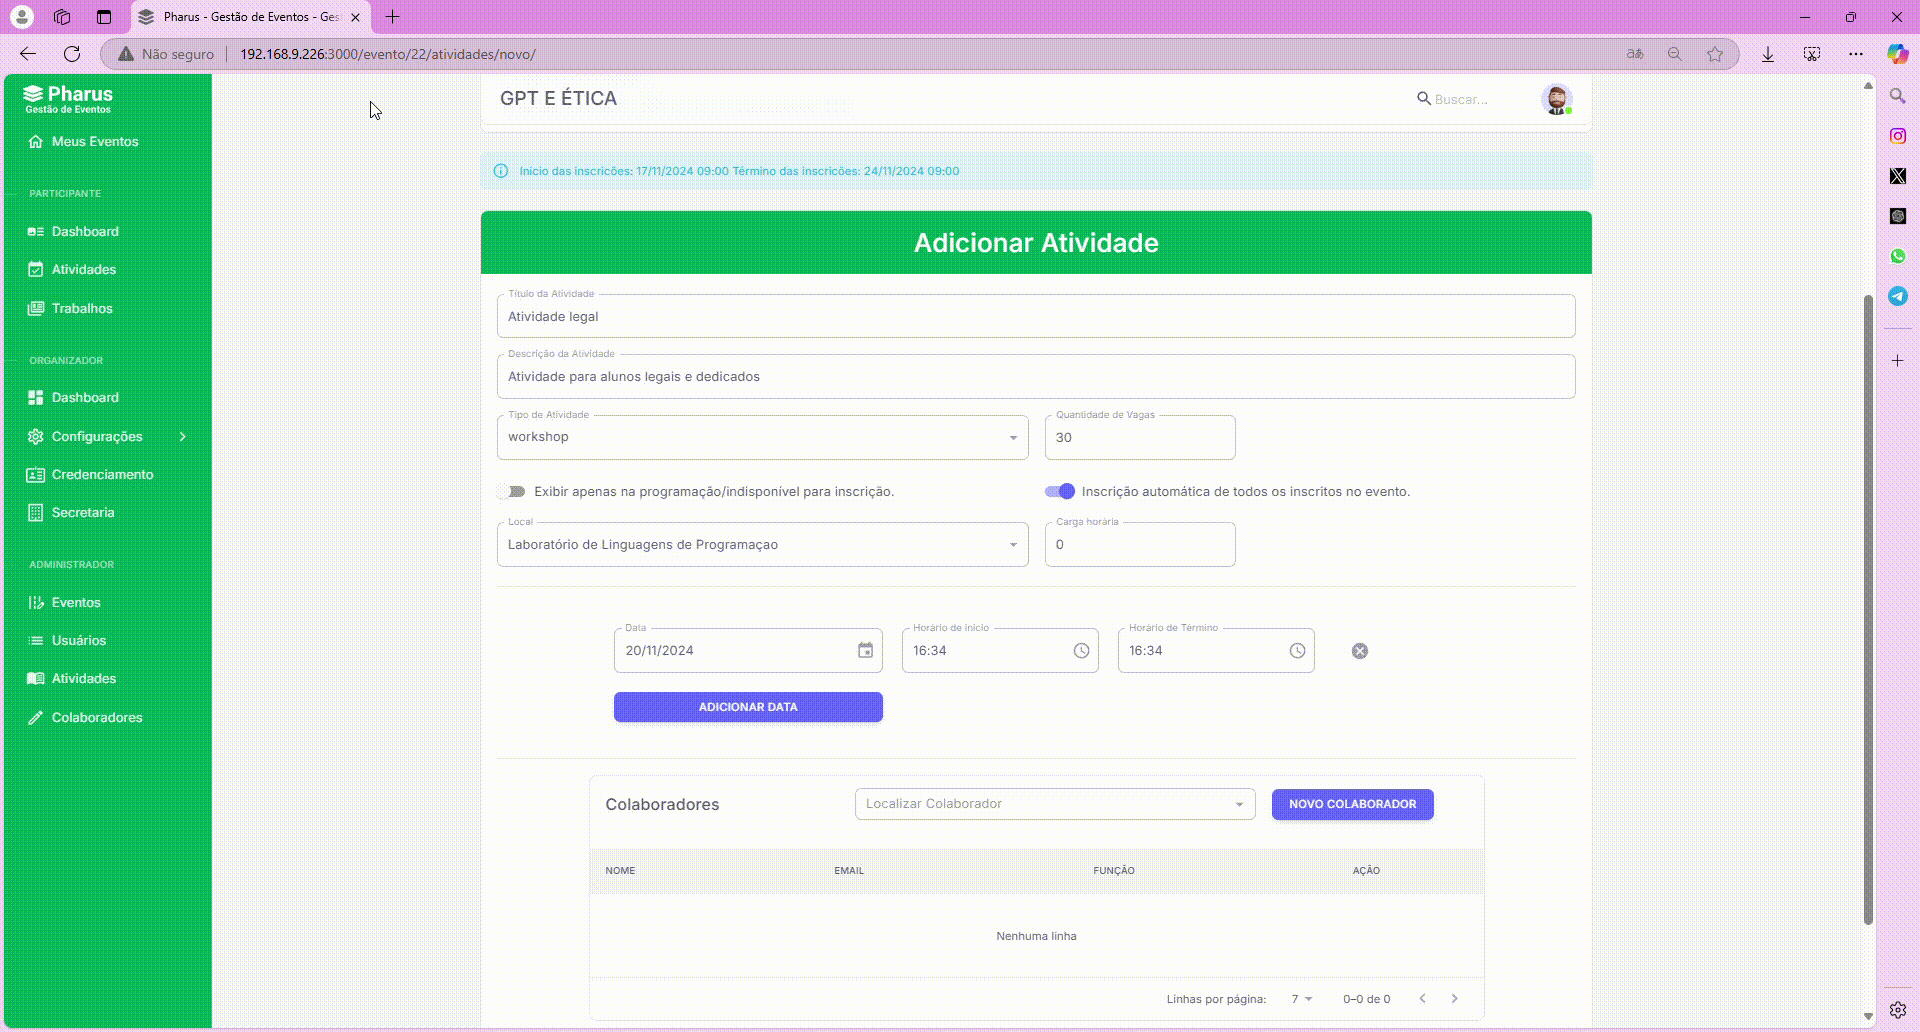
Task: Click the NOVO COLABORADOR button
Action: pos(1352,804)
